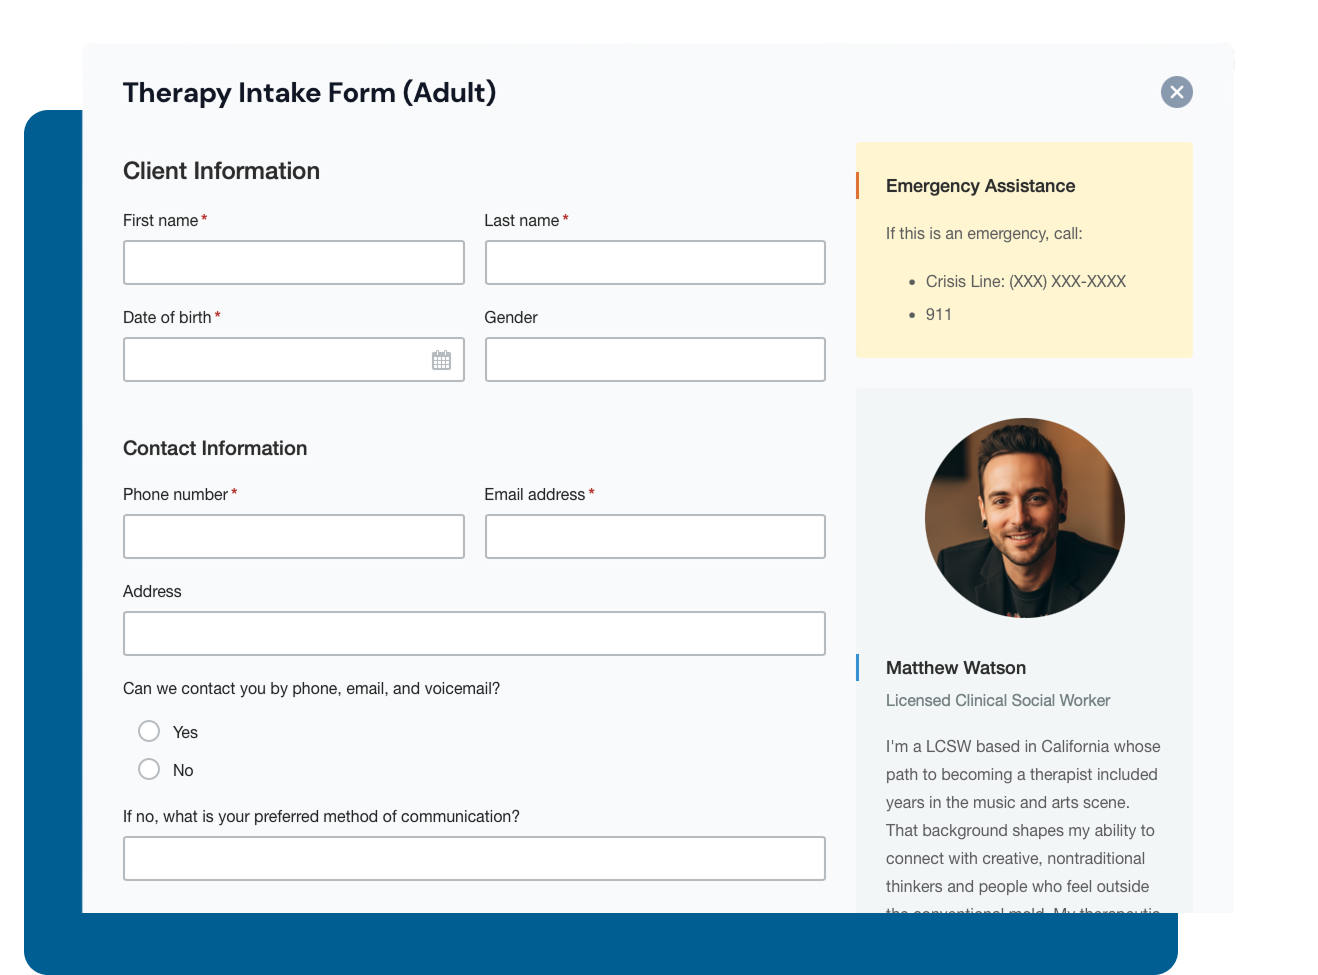Click the Contact Information section heading
This screenshot has height=975, width=1318.
(x=215, y=448)
